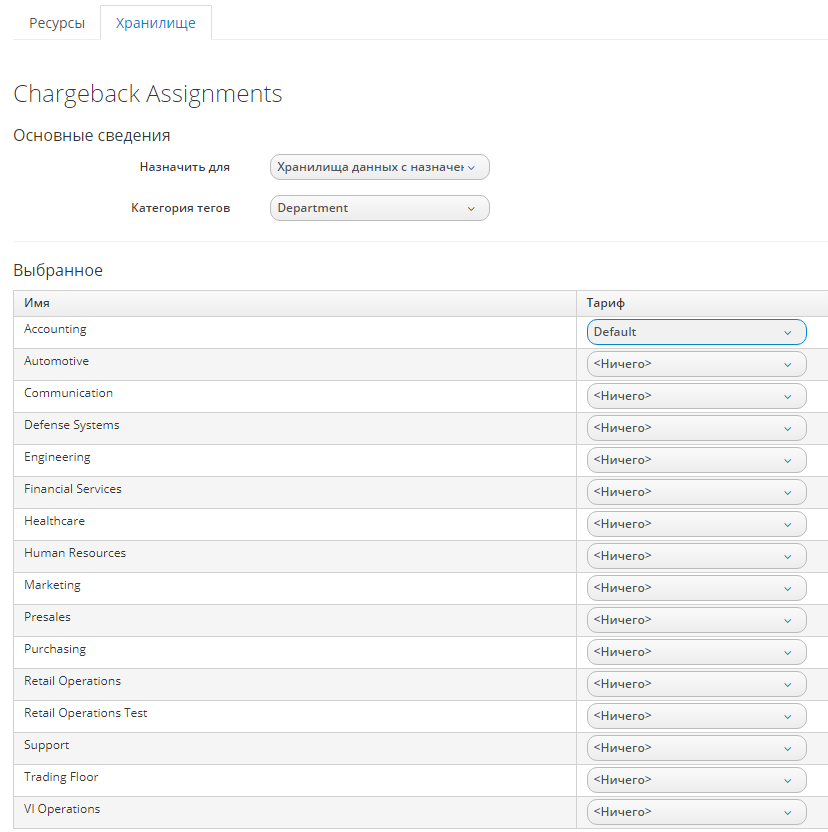
Task: Open the Financial Services rate dropdown
Action: click(696, 492)
